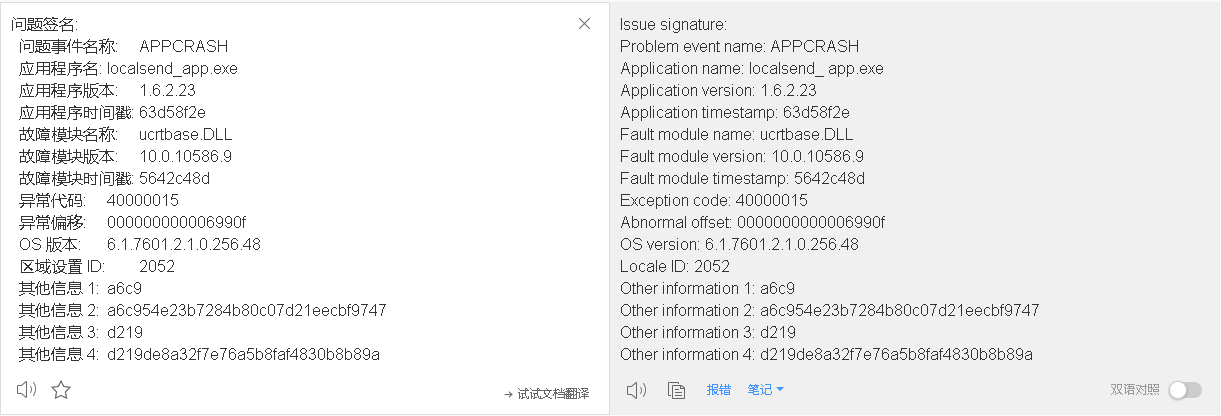Viewport: 1221px width, 416px height.
Task: Favorite this translation with the star icon
Action: [61, 390]
